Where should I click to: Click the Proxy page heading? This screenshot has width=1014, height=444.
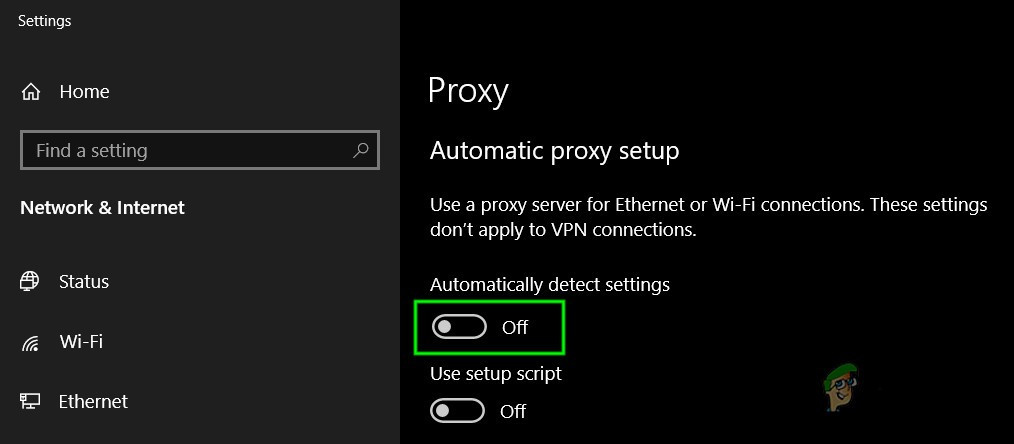tap(468, 91)
